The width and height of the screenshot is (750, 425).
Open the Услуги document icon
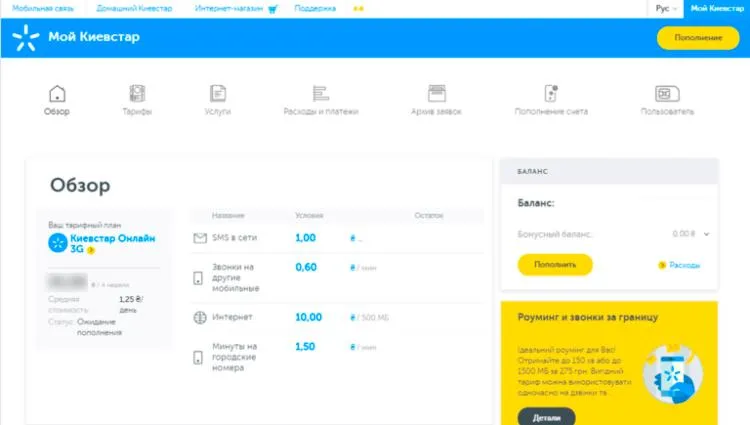coord(218,94)
